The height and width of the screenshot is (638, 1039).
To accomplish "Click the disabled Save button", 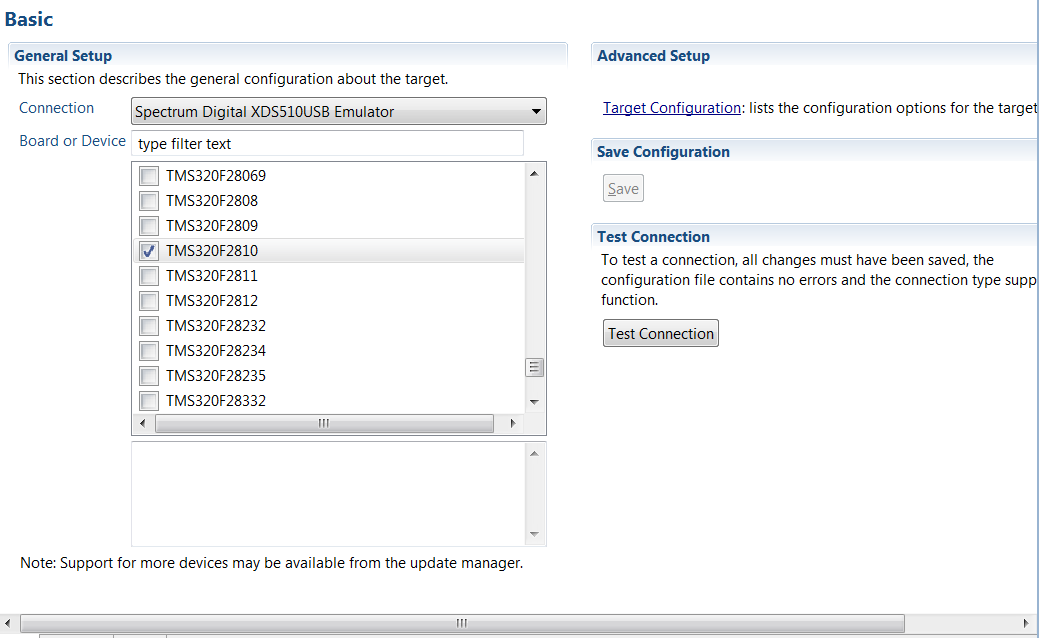I will tap(622, 187).
